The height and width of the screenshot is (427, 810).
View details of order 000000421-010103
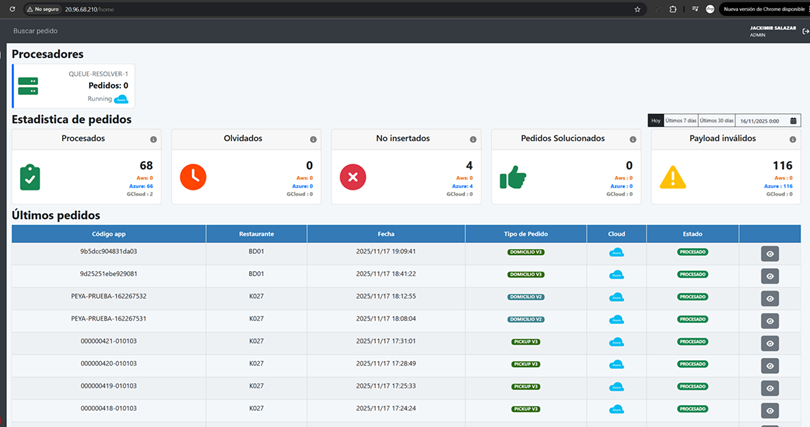pos(770,343)
